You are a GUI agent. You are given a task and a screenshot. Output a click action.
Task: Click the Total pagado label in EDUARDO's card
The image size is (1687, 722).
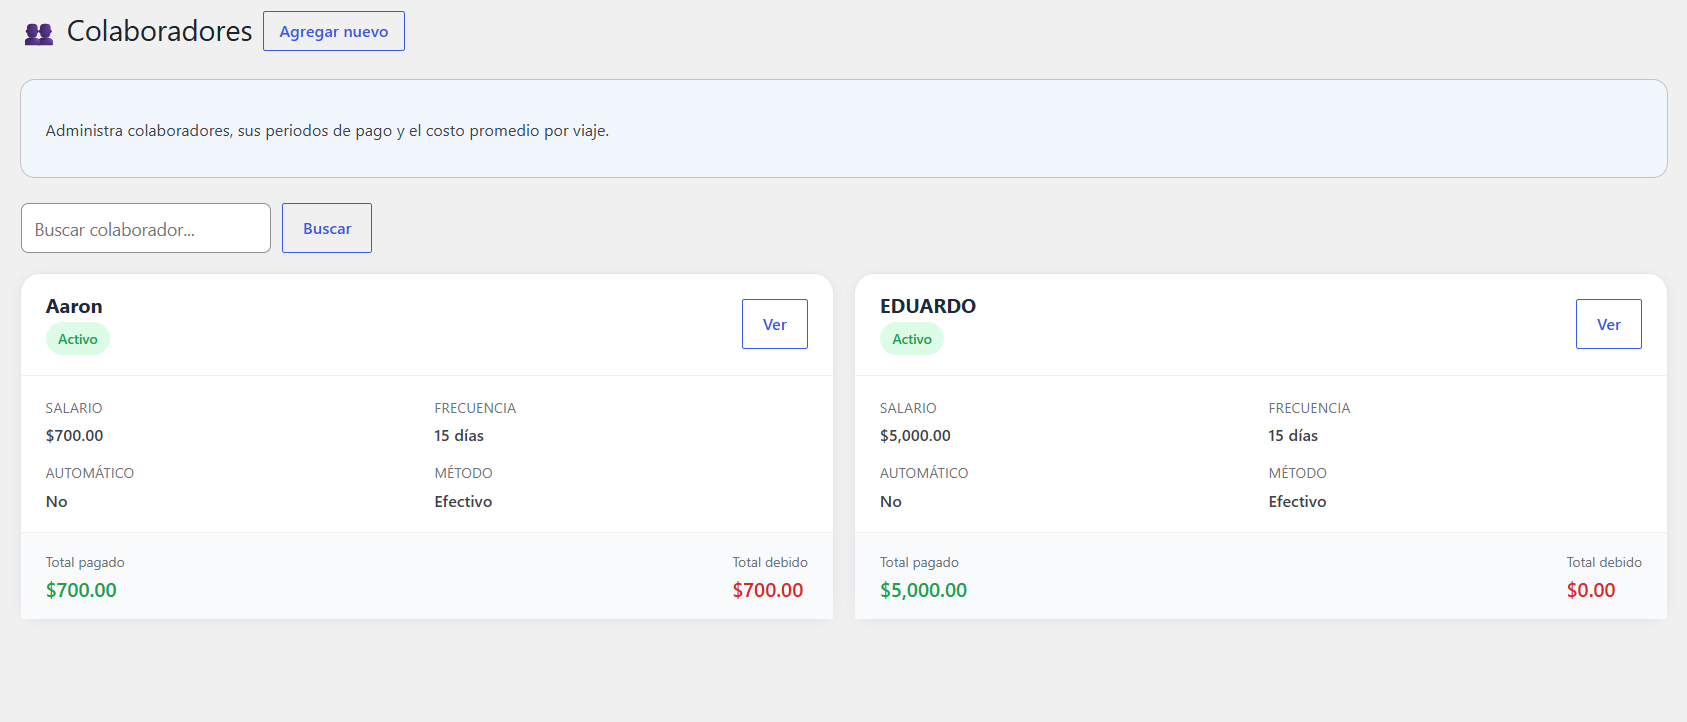919,562
